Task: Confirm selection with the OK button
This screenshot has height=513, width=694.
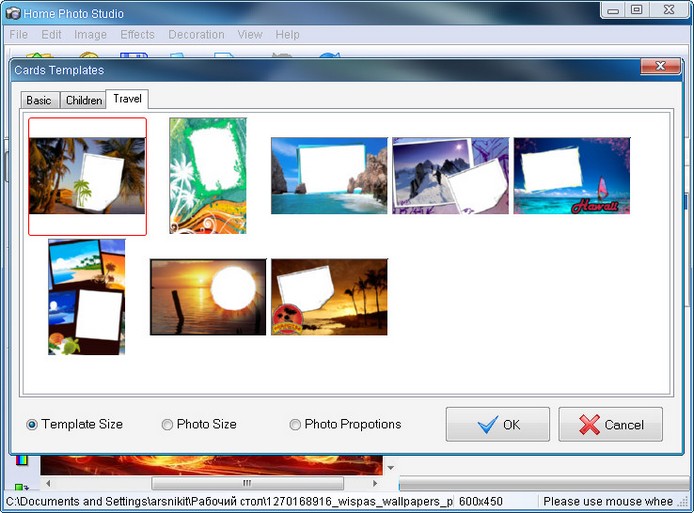Action: tap(498, 424)
